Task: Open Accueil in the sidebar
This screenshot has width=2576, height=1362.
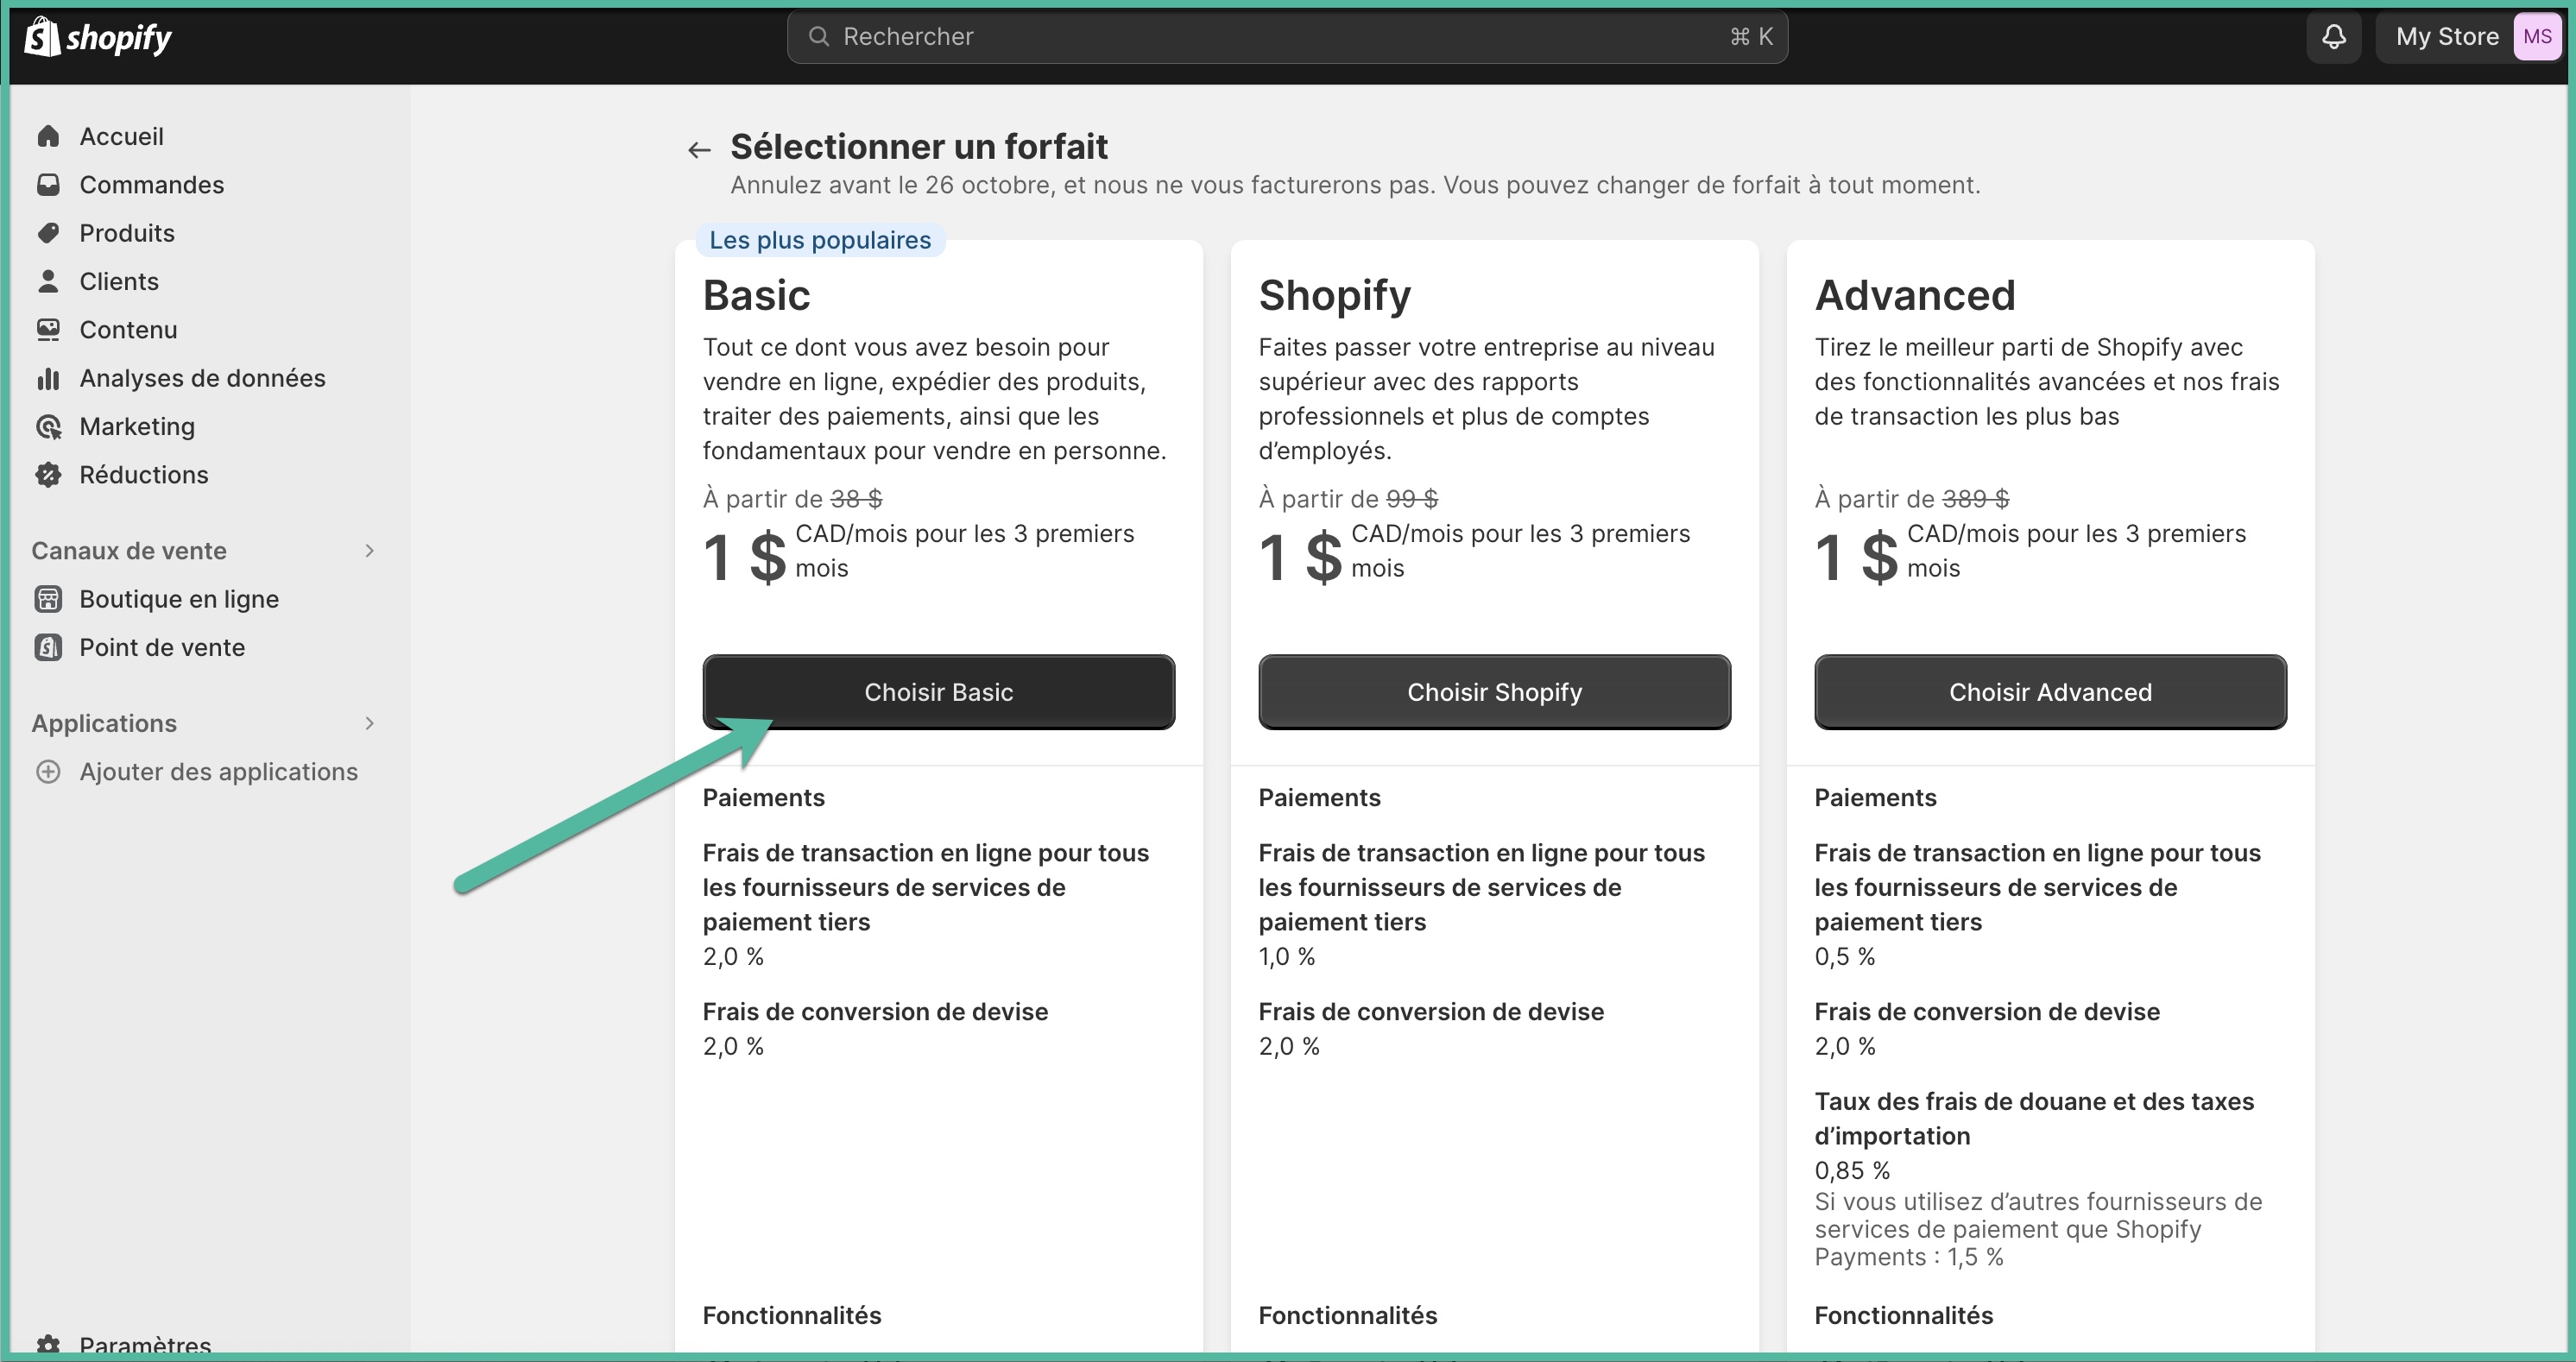Action: [x=121, y=136]
